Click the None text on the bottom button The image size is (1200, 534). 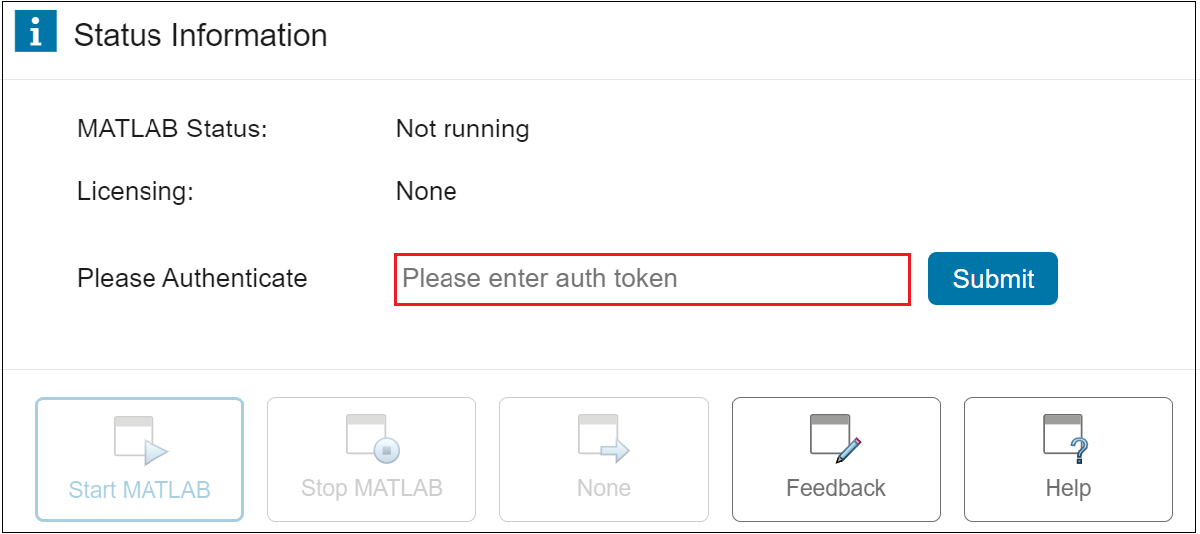(604, 488)
